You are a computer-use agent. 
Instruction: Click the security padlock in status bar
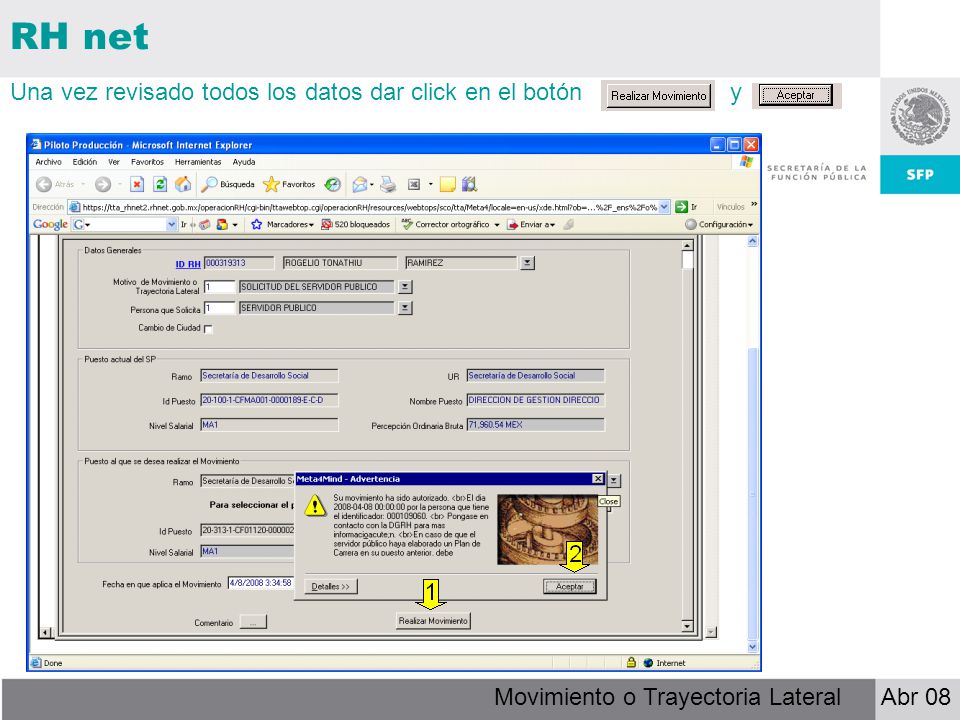click(x=631, y=662)
